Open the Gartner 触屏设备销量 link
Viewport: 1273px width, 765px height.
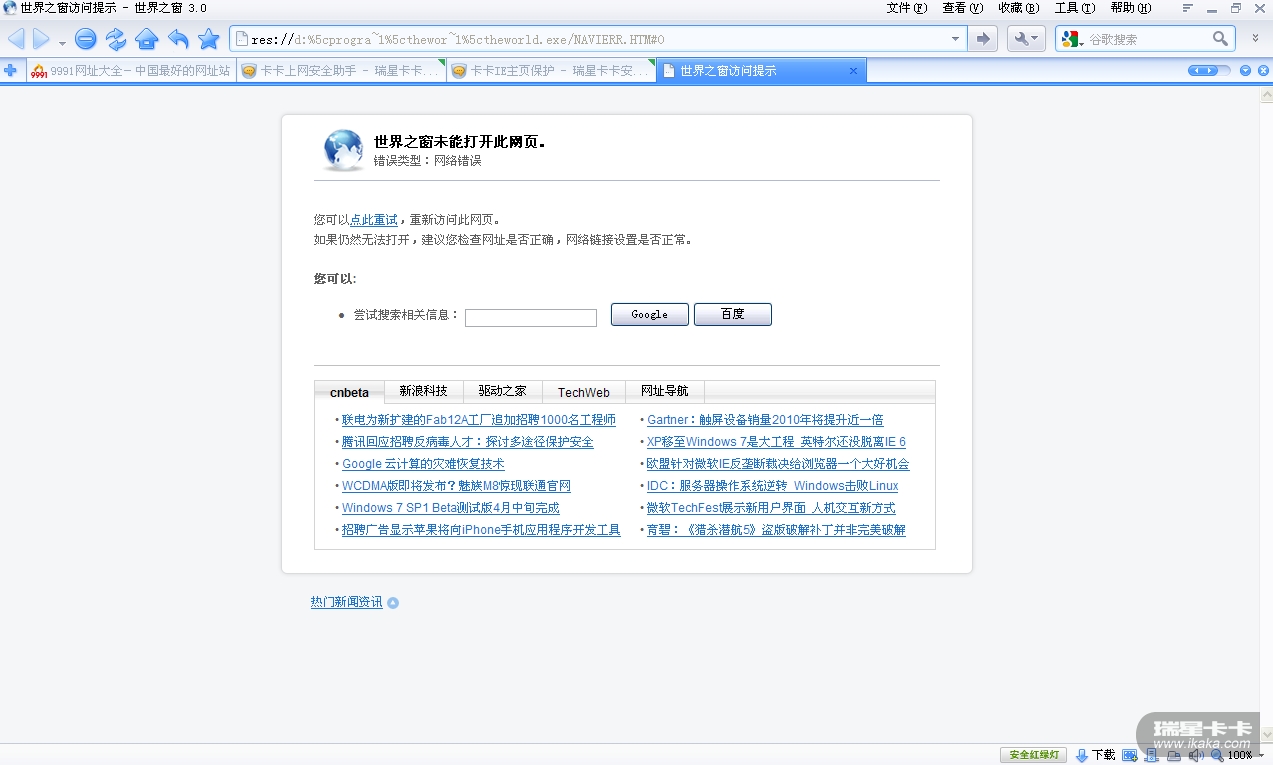pyautogui.click(x=765, y=420)
